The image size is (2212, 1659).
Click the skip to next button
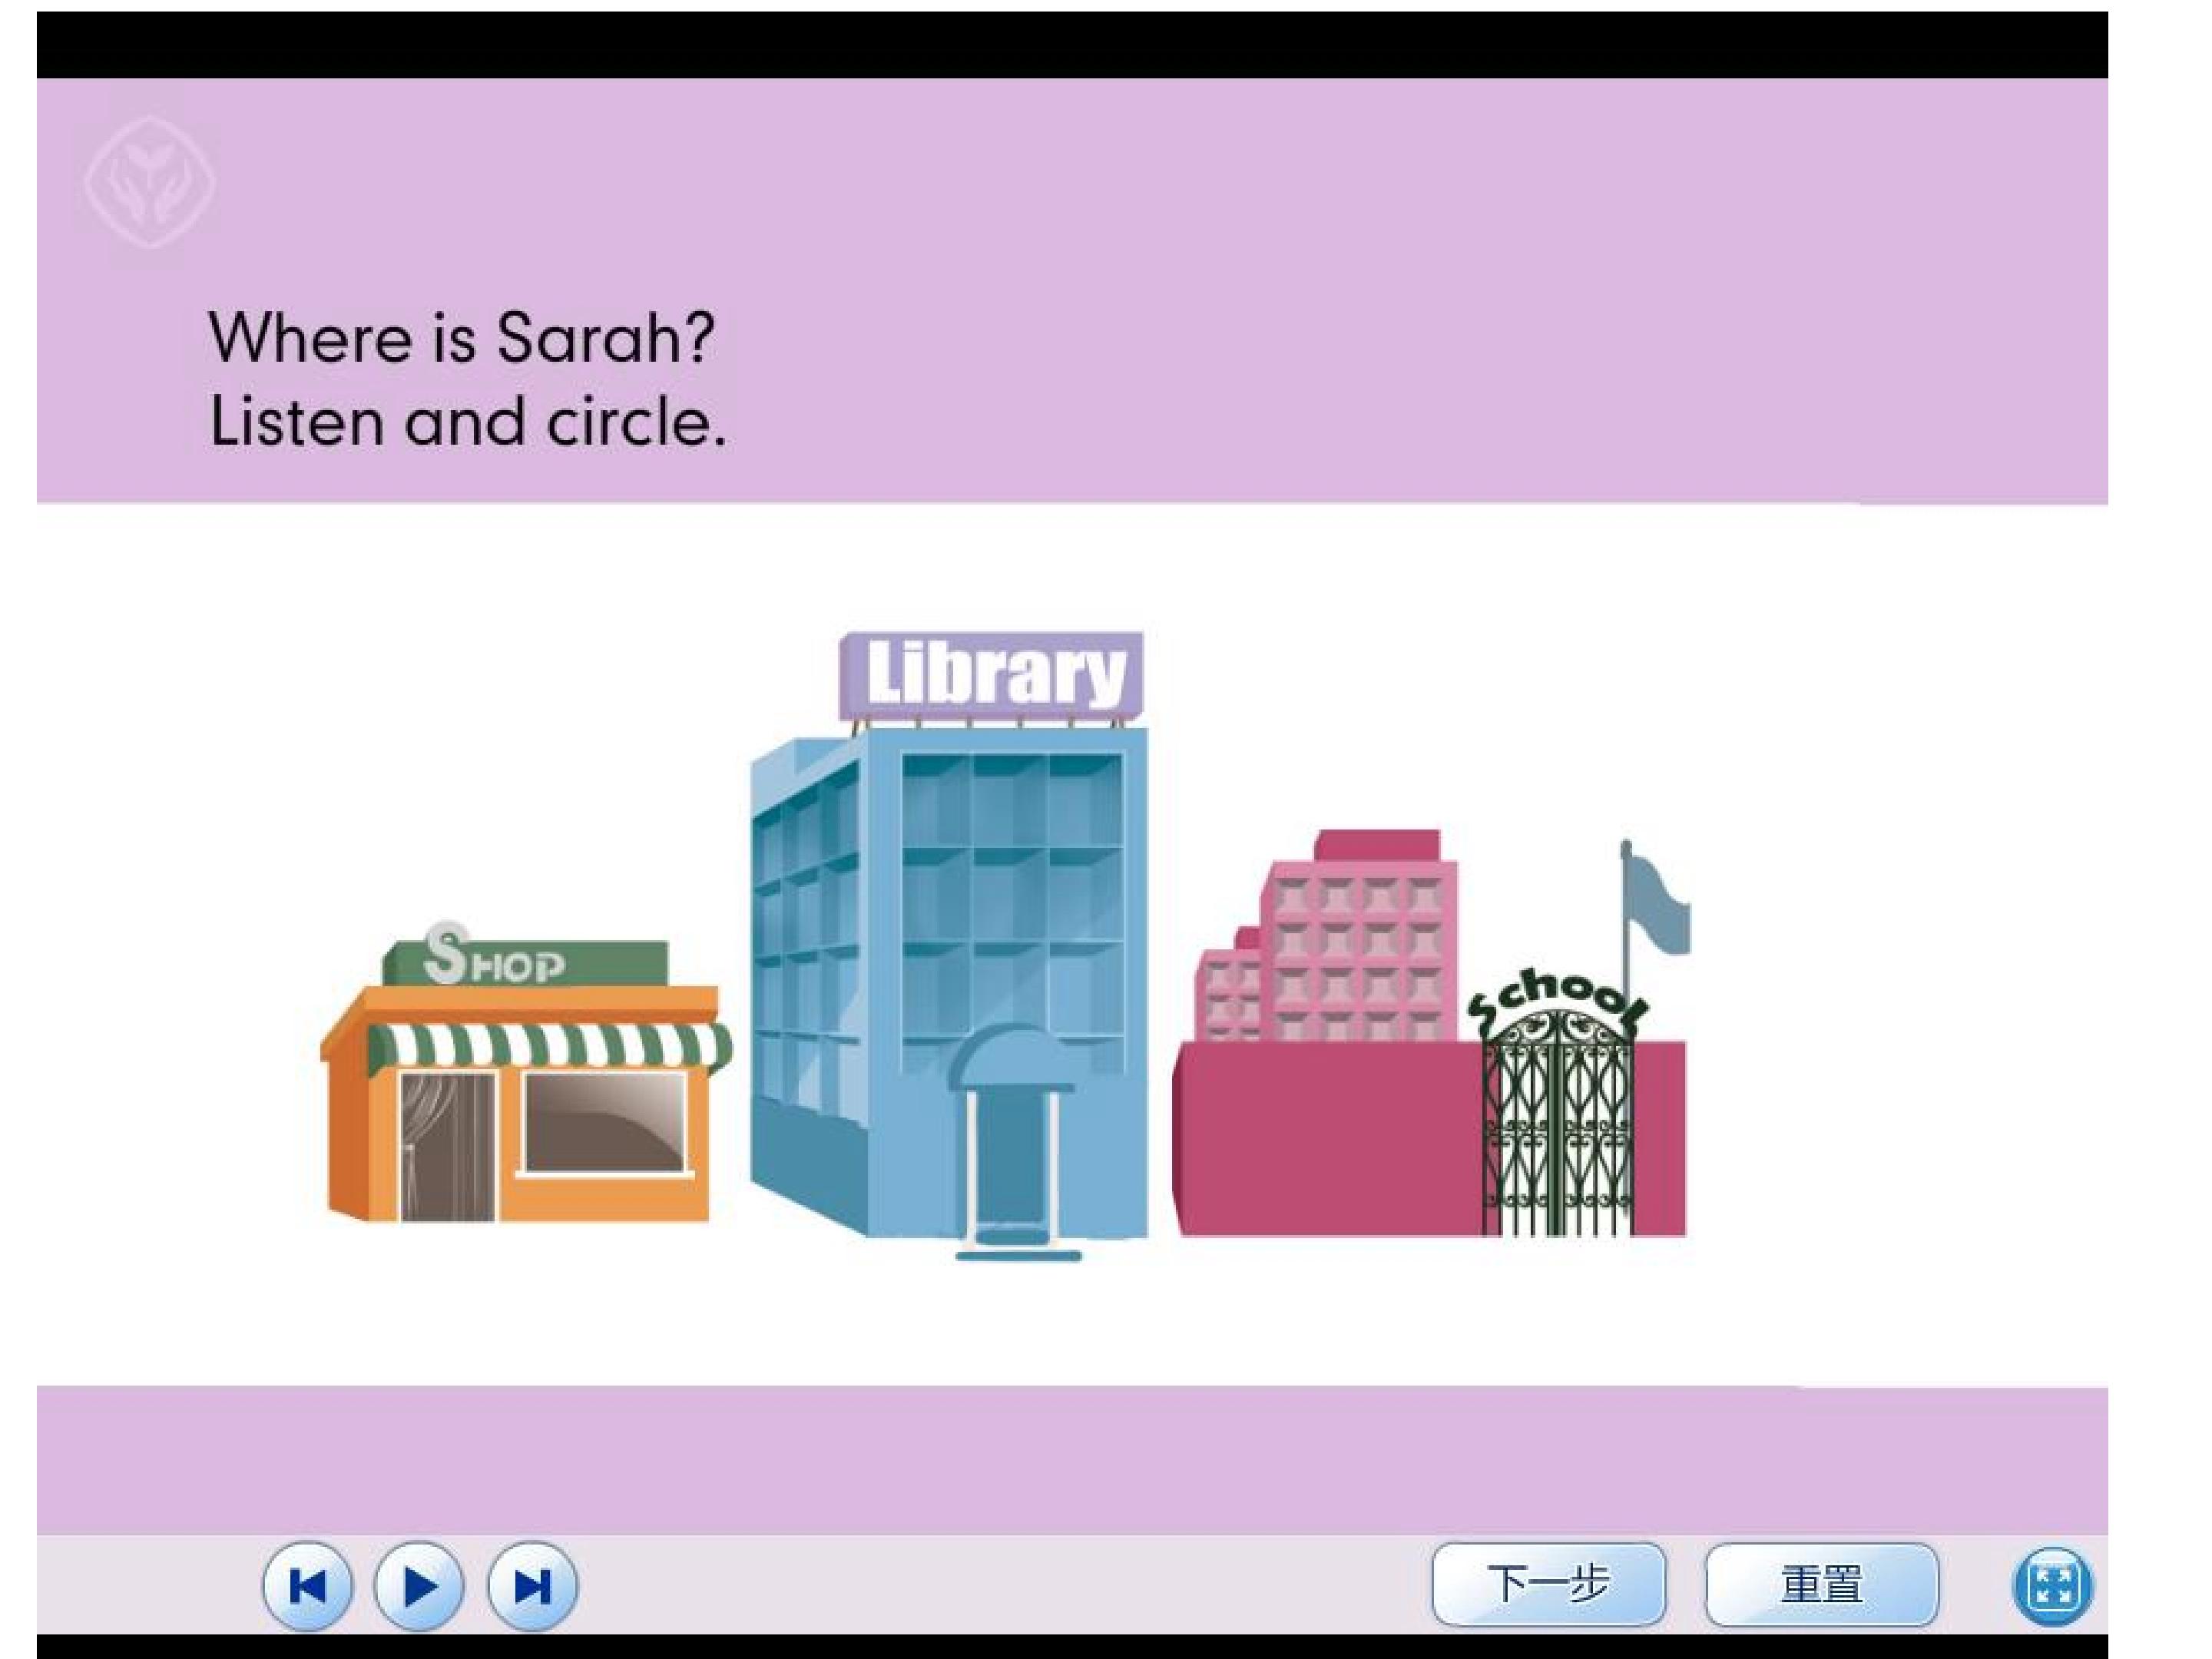531,1586
